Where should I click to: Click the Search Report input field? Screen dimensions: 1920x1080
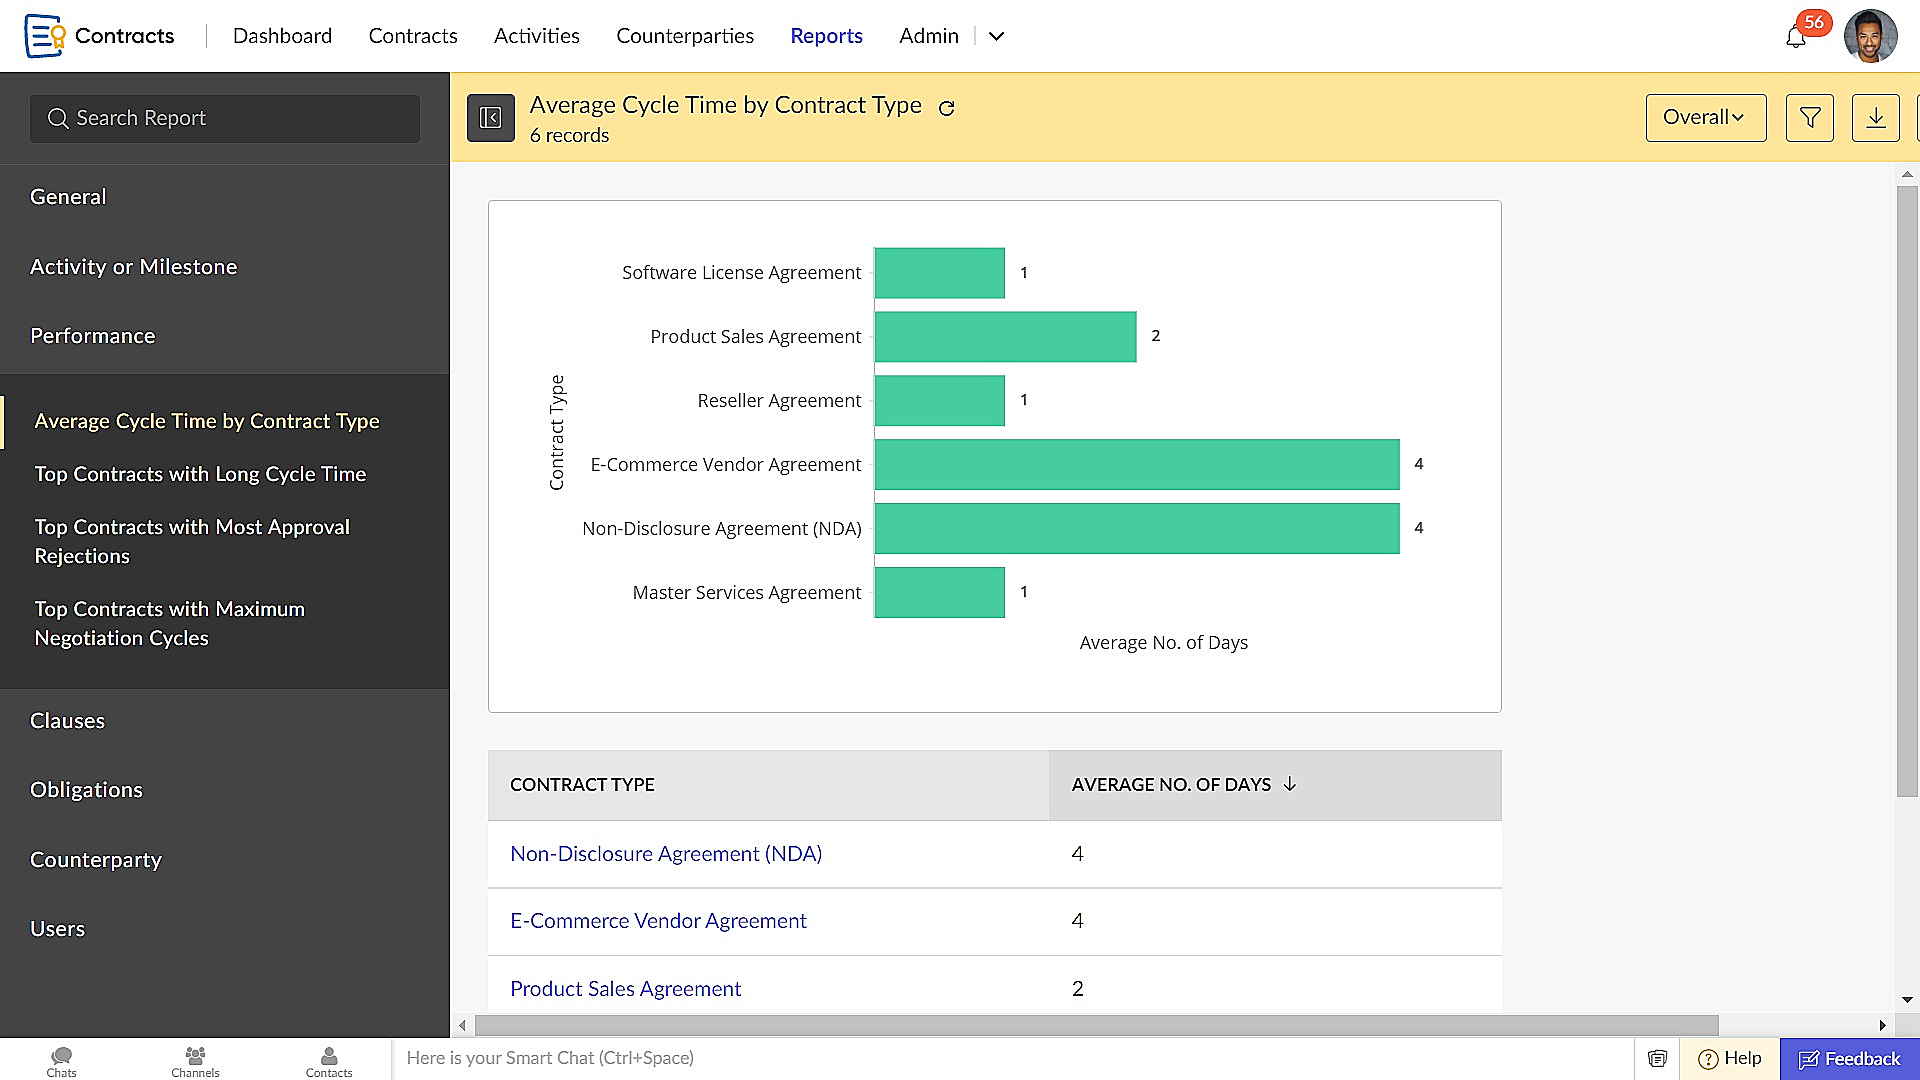pos(225,118)
